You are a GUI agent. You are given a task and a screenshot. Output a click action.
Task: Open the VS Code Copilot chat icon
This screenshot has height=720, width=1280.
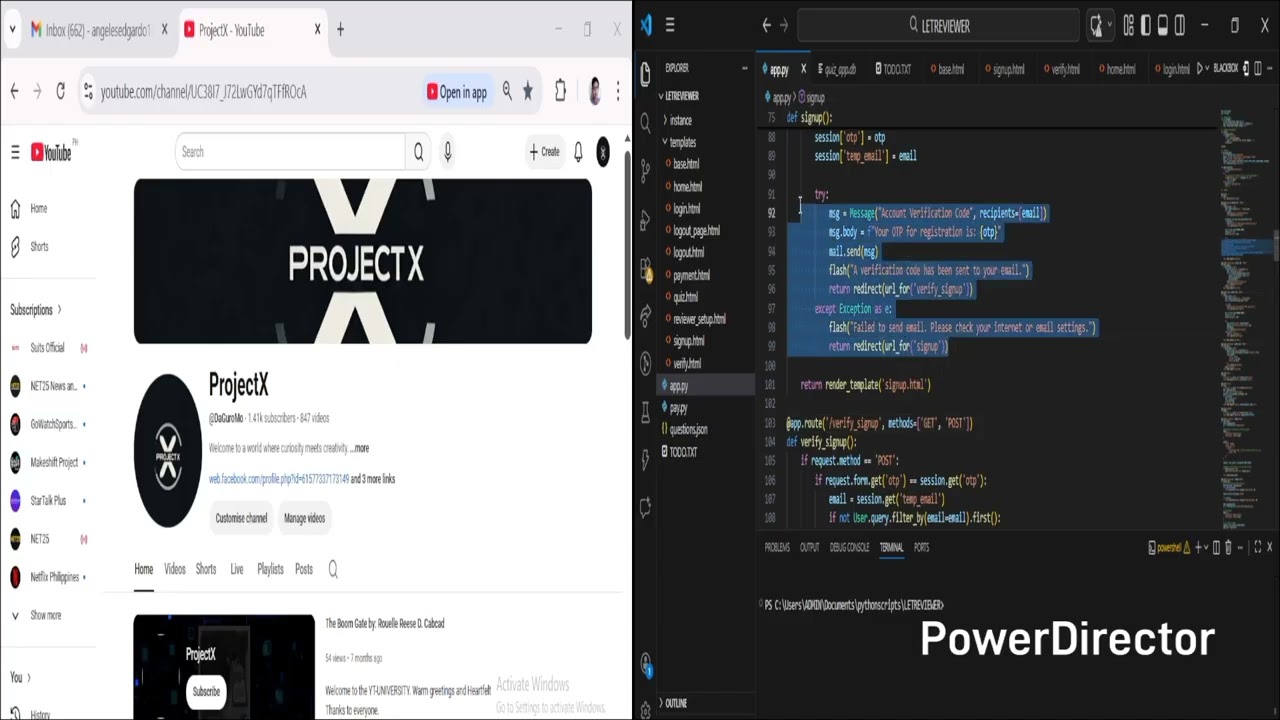click(1097, 25)
